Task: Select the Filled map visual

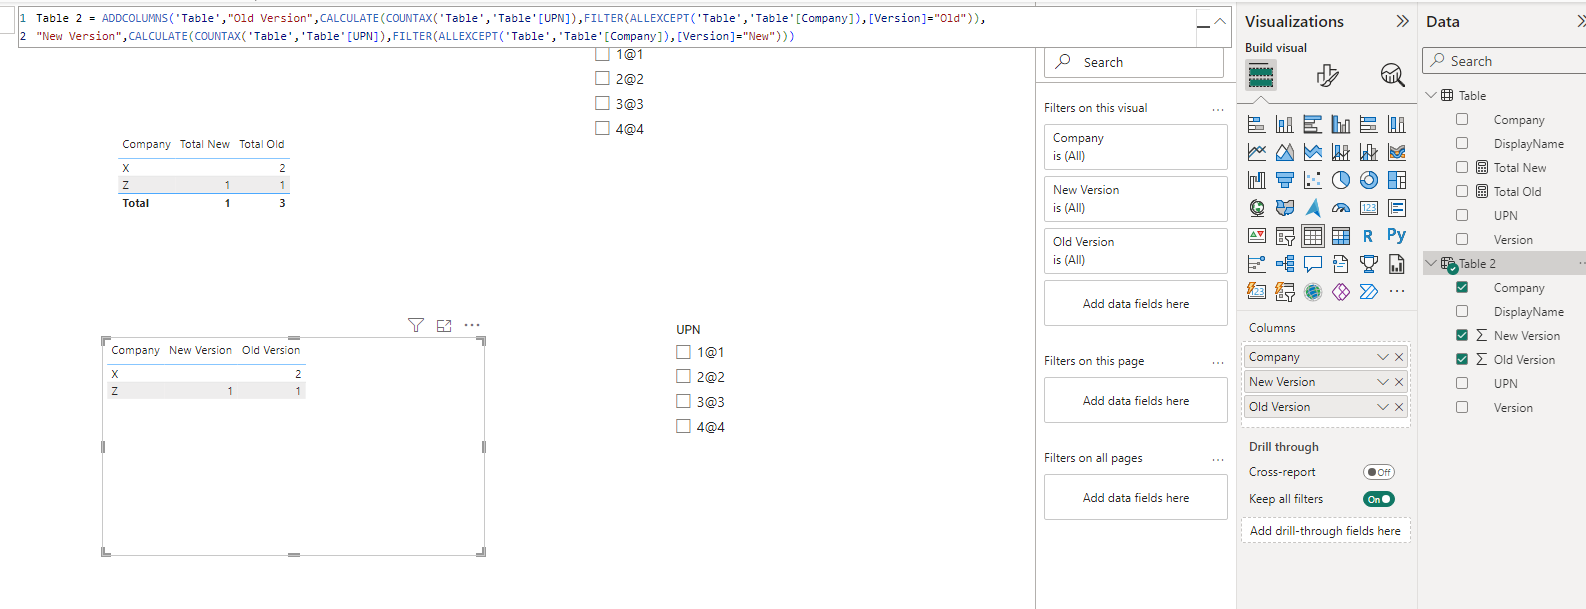Action: pos(1285,208)
